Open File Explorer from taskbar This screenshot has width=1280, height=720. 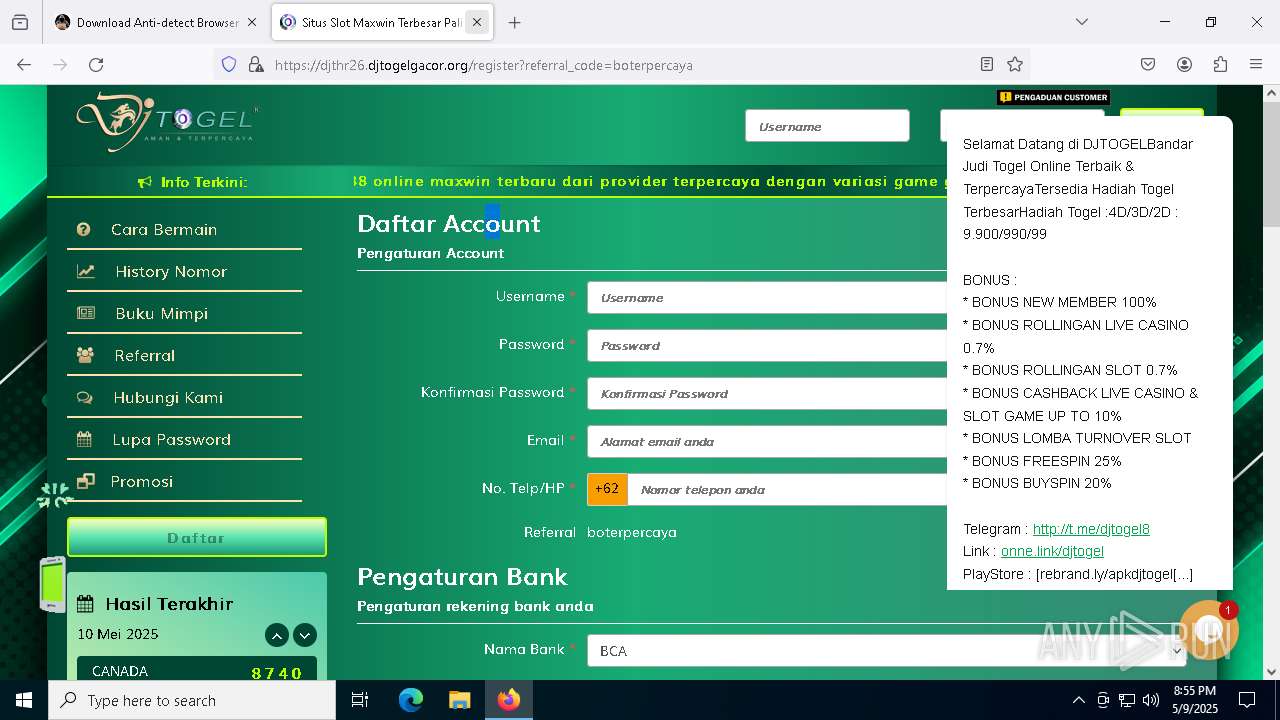point(459,700)
